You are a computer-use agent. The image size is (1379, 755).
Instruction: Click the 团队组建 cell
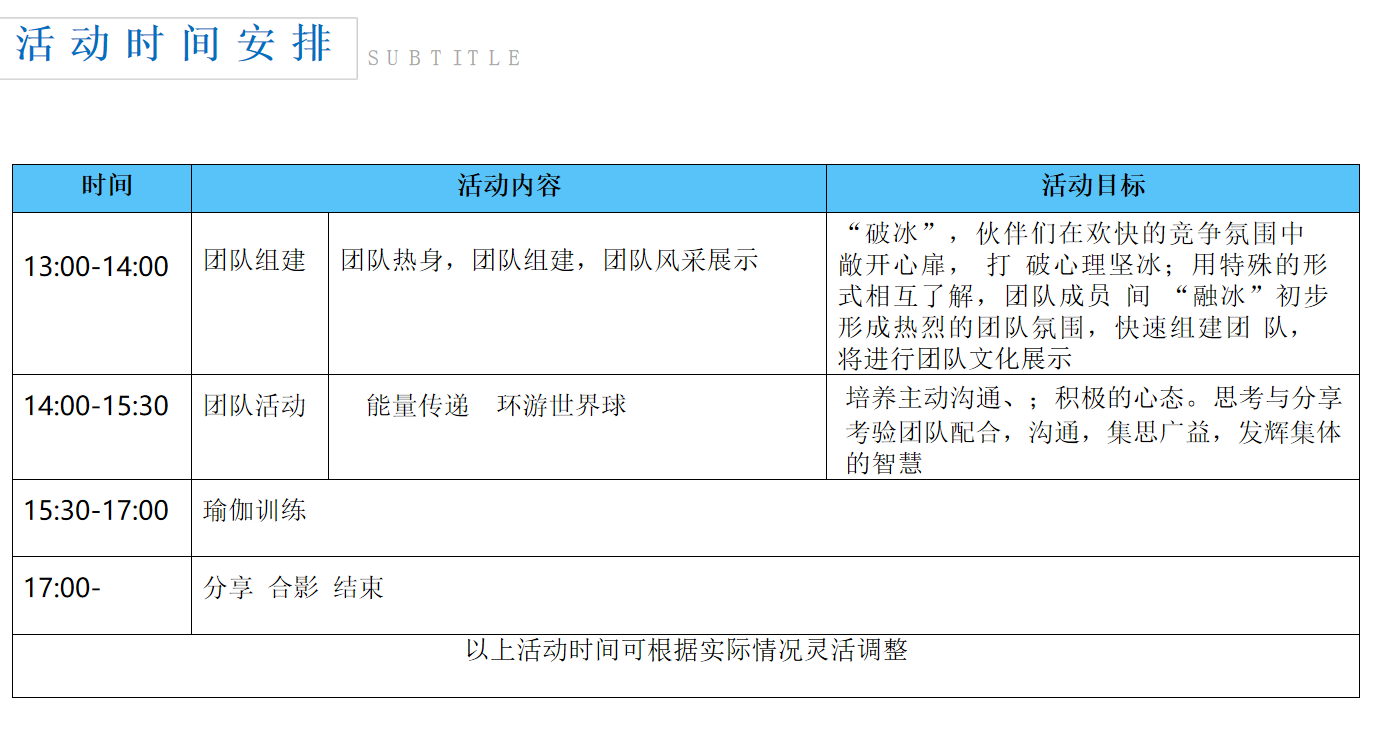coord(260,293)
